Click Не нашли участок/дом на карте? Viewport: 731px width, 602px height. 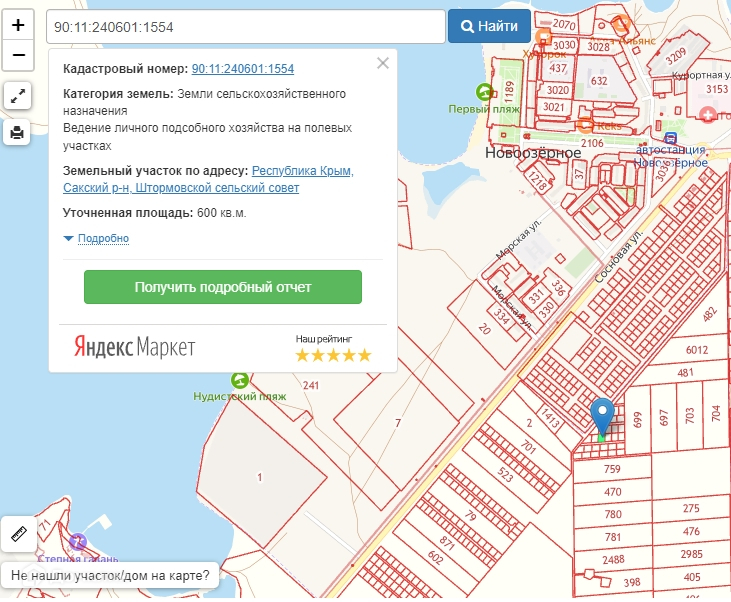click(110, 575)
